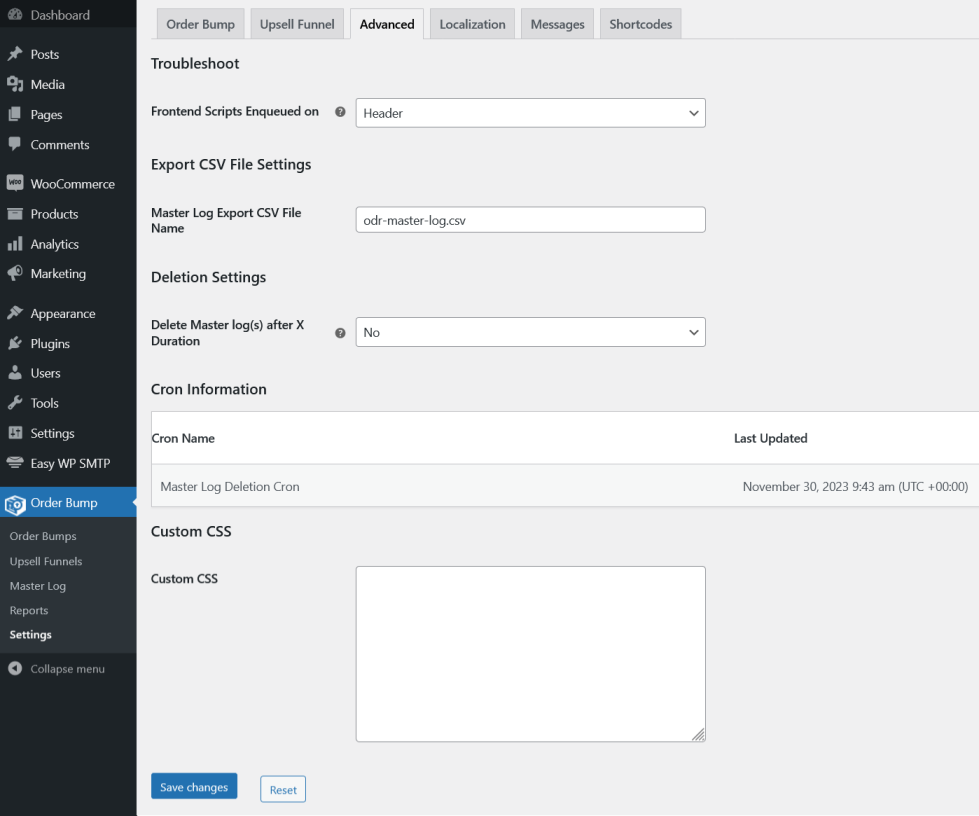The height and width of the screenshot is (816, 979).
Task: Click the Master Log Export CSV filename field
Action: tap(530, 220)
